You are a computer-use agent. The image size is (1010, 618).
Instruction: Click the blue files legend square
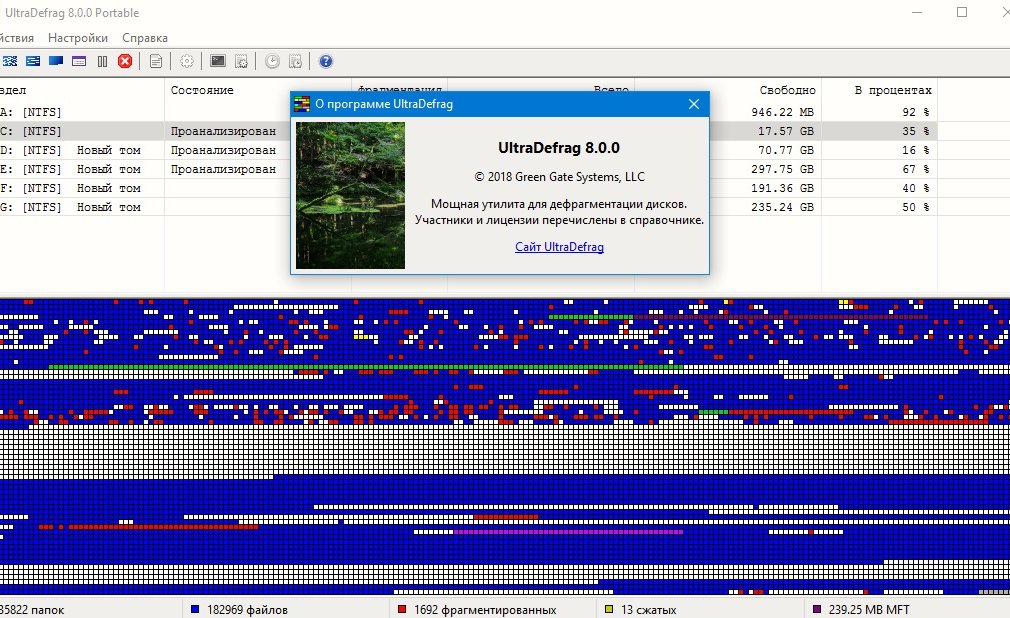tap(195, 609)
